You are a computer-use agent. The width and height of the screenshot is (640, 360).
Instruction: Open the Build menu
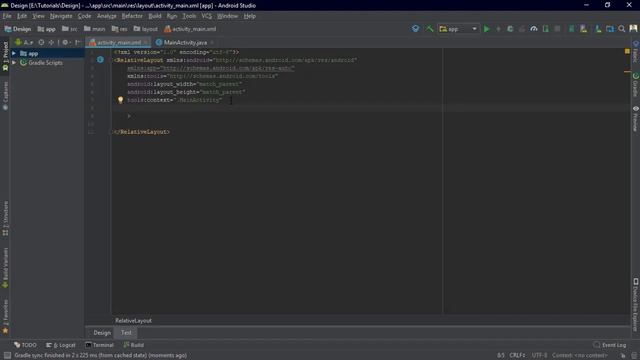pyautogui.click(x=155, y=16)
